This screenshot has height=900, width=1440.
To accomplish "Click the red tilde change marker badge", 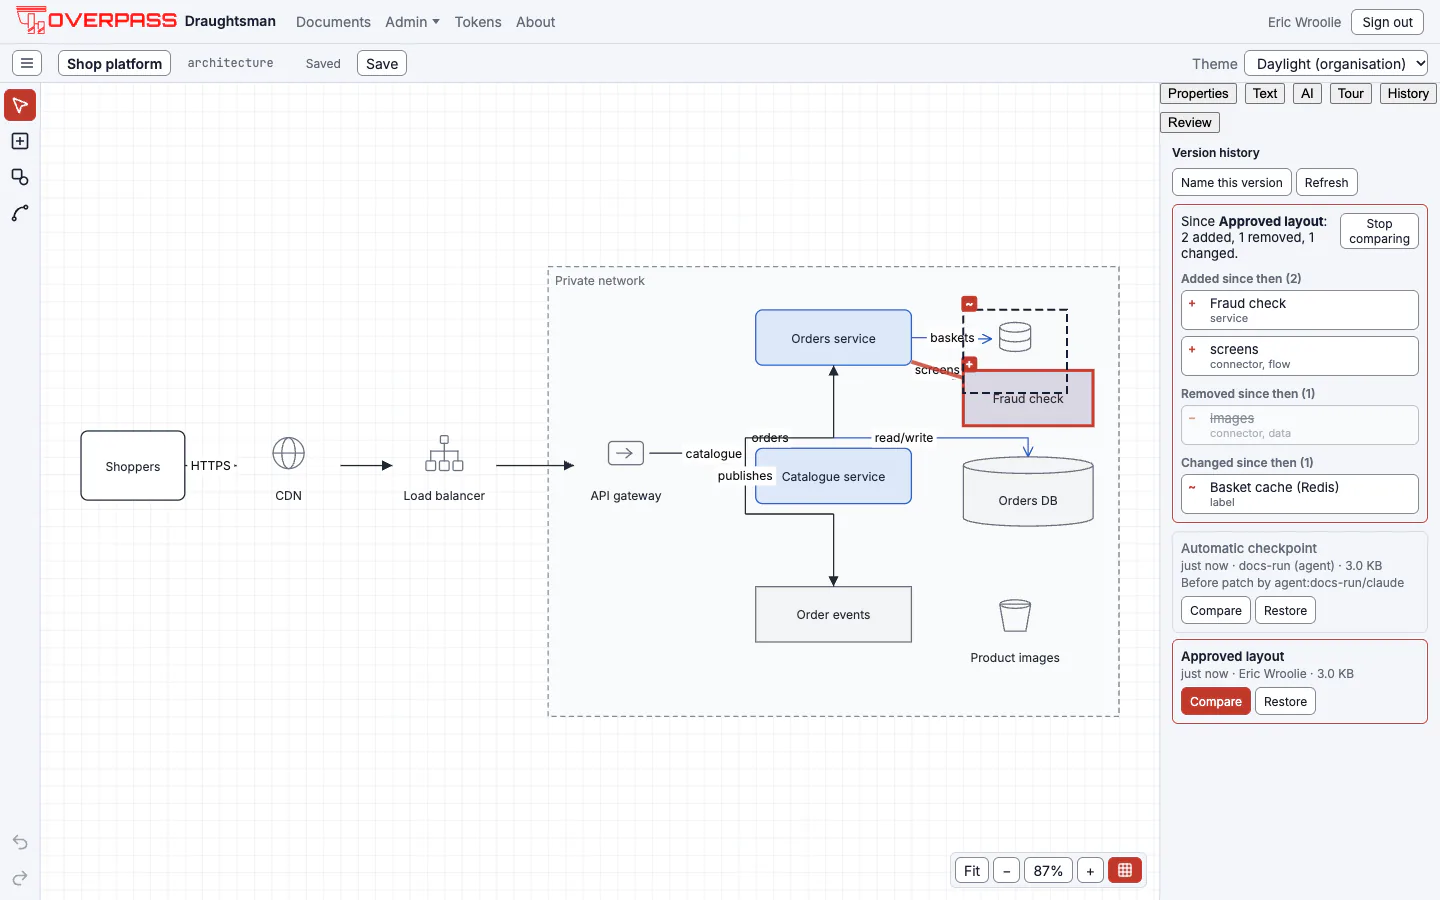I will click(x=969, y=303).
